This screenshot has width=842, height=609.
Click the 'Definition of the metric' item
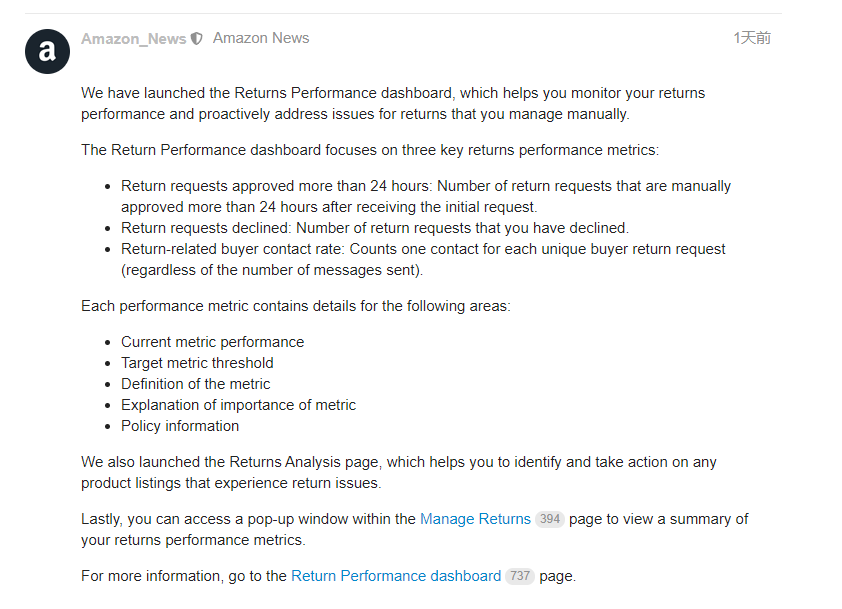tap(195, 384)
